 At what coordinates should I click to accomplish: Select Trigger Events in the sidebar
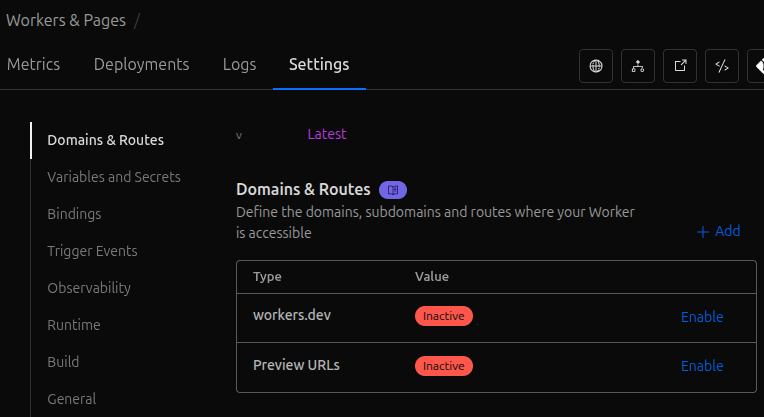click(92, 251)
